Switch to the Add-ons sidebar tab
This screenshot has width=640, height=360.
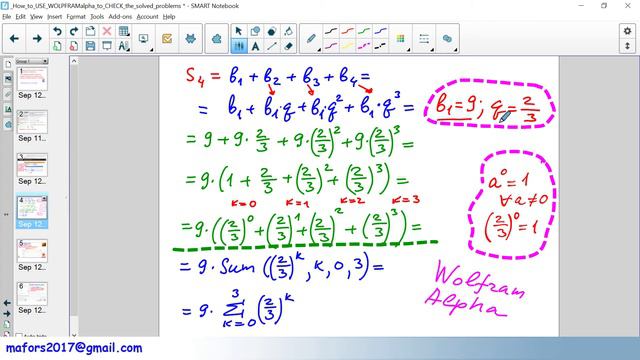point(8,124)
